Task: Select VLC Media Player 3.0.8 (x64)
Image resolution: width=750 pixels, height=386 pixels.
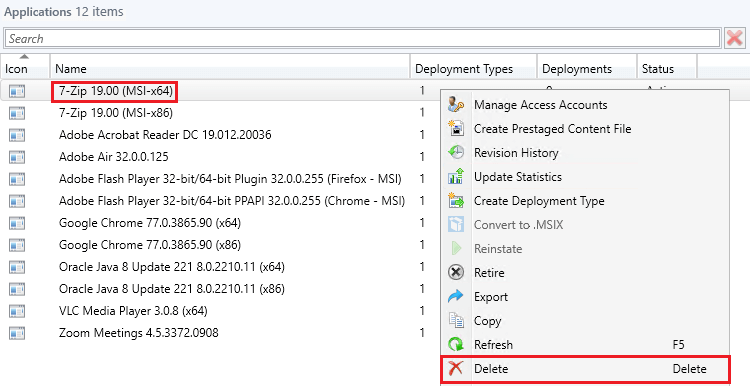Action: [133, 311]
